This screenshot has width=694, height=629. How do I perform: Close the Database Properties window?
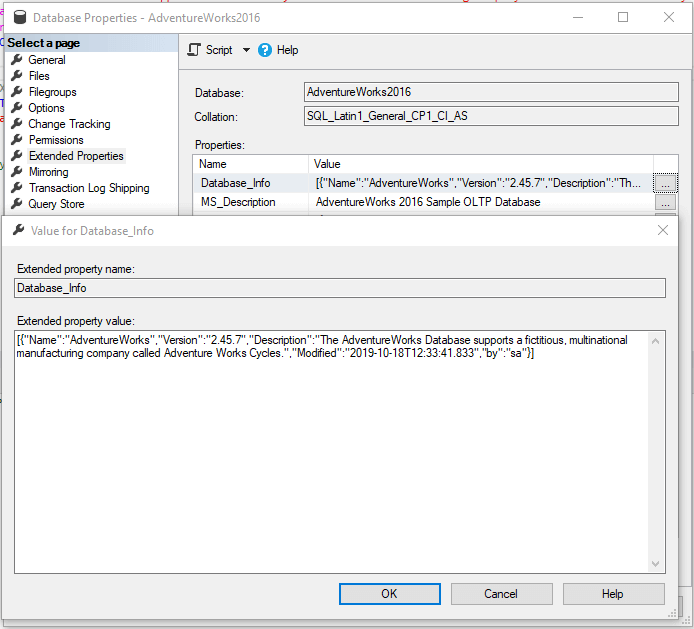point(669,17)
